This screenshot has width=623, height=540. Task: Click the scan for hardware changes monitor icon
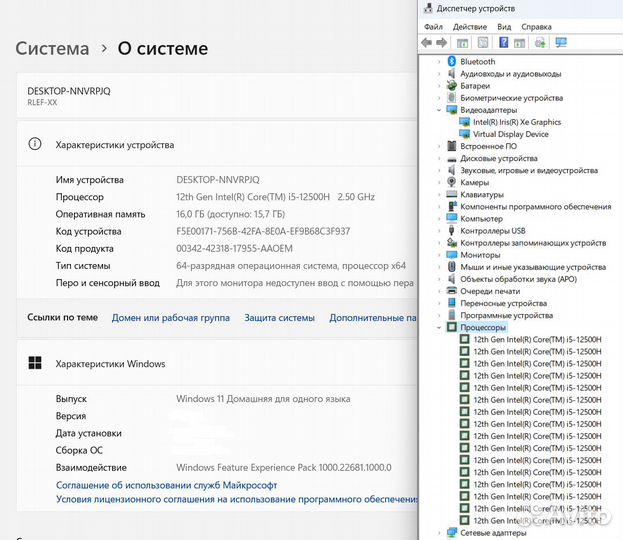click(561, 43)
